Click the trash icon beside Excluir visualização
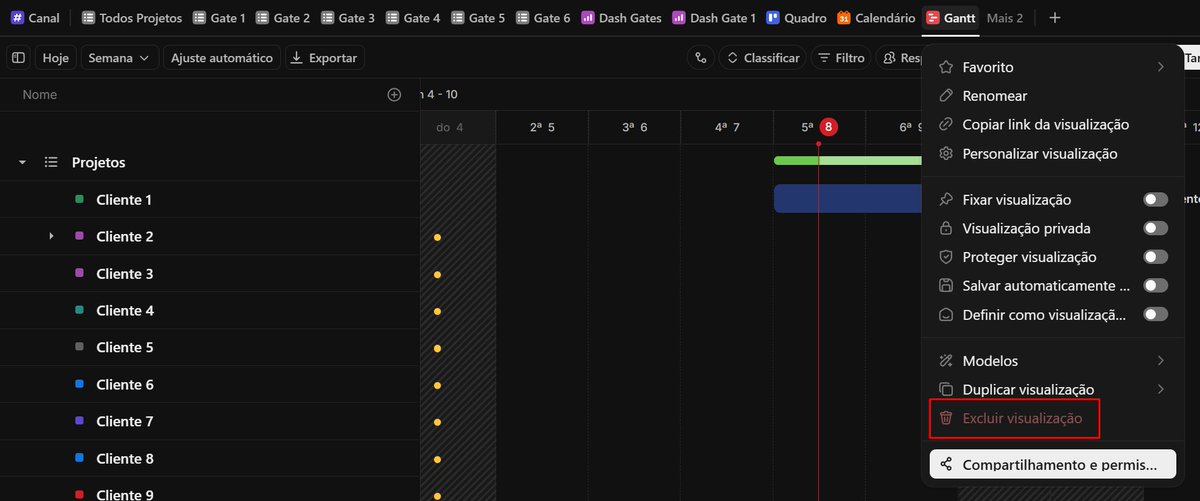The height and width of the screenshot is (501, 1200). point(946,418)
